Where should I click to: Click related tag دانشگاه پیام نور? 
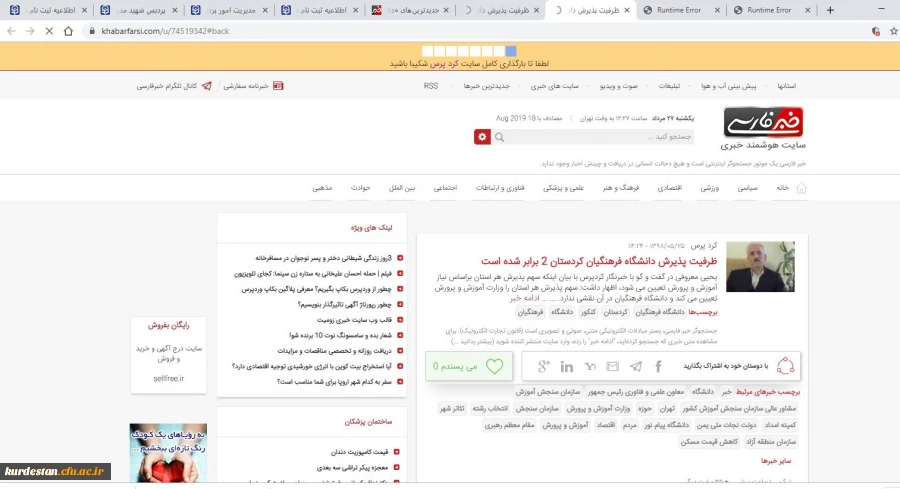click(666, 425)
